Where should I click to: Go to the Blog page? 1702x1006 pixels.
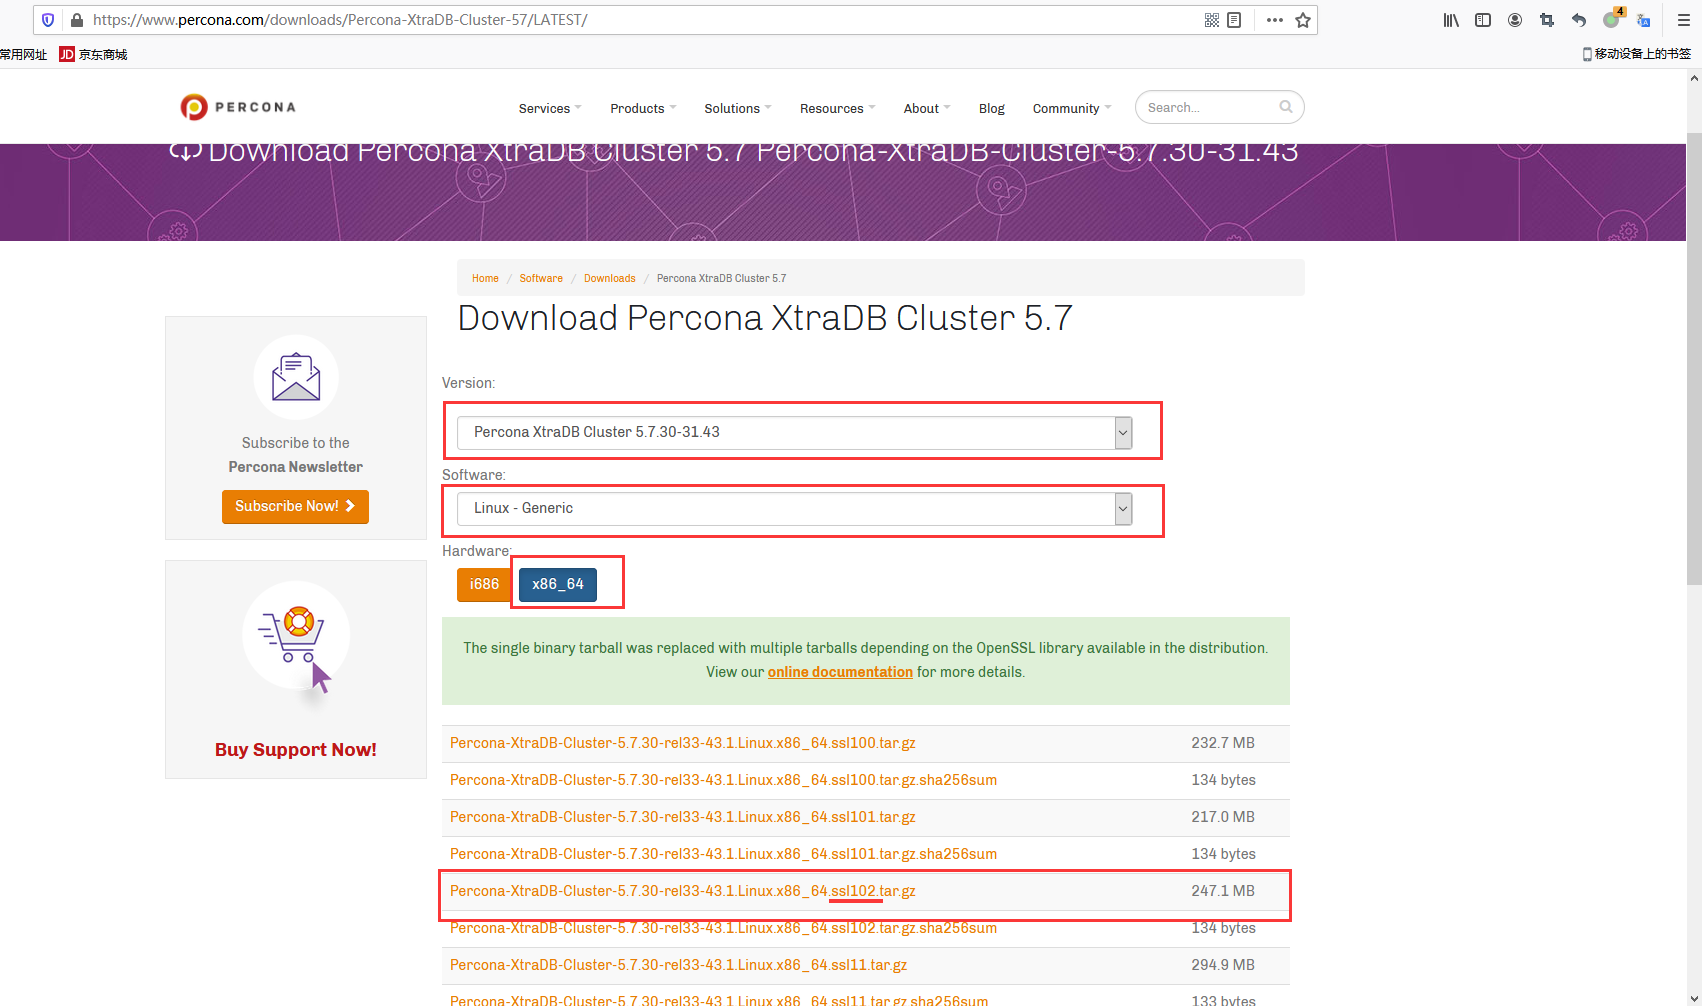[991, 108]
